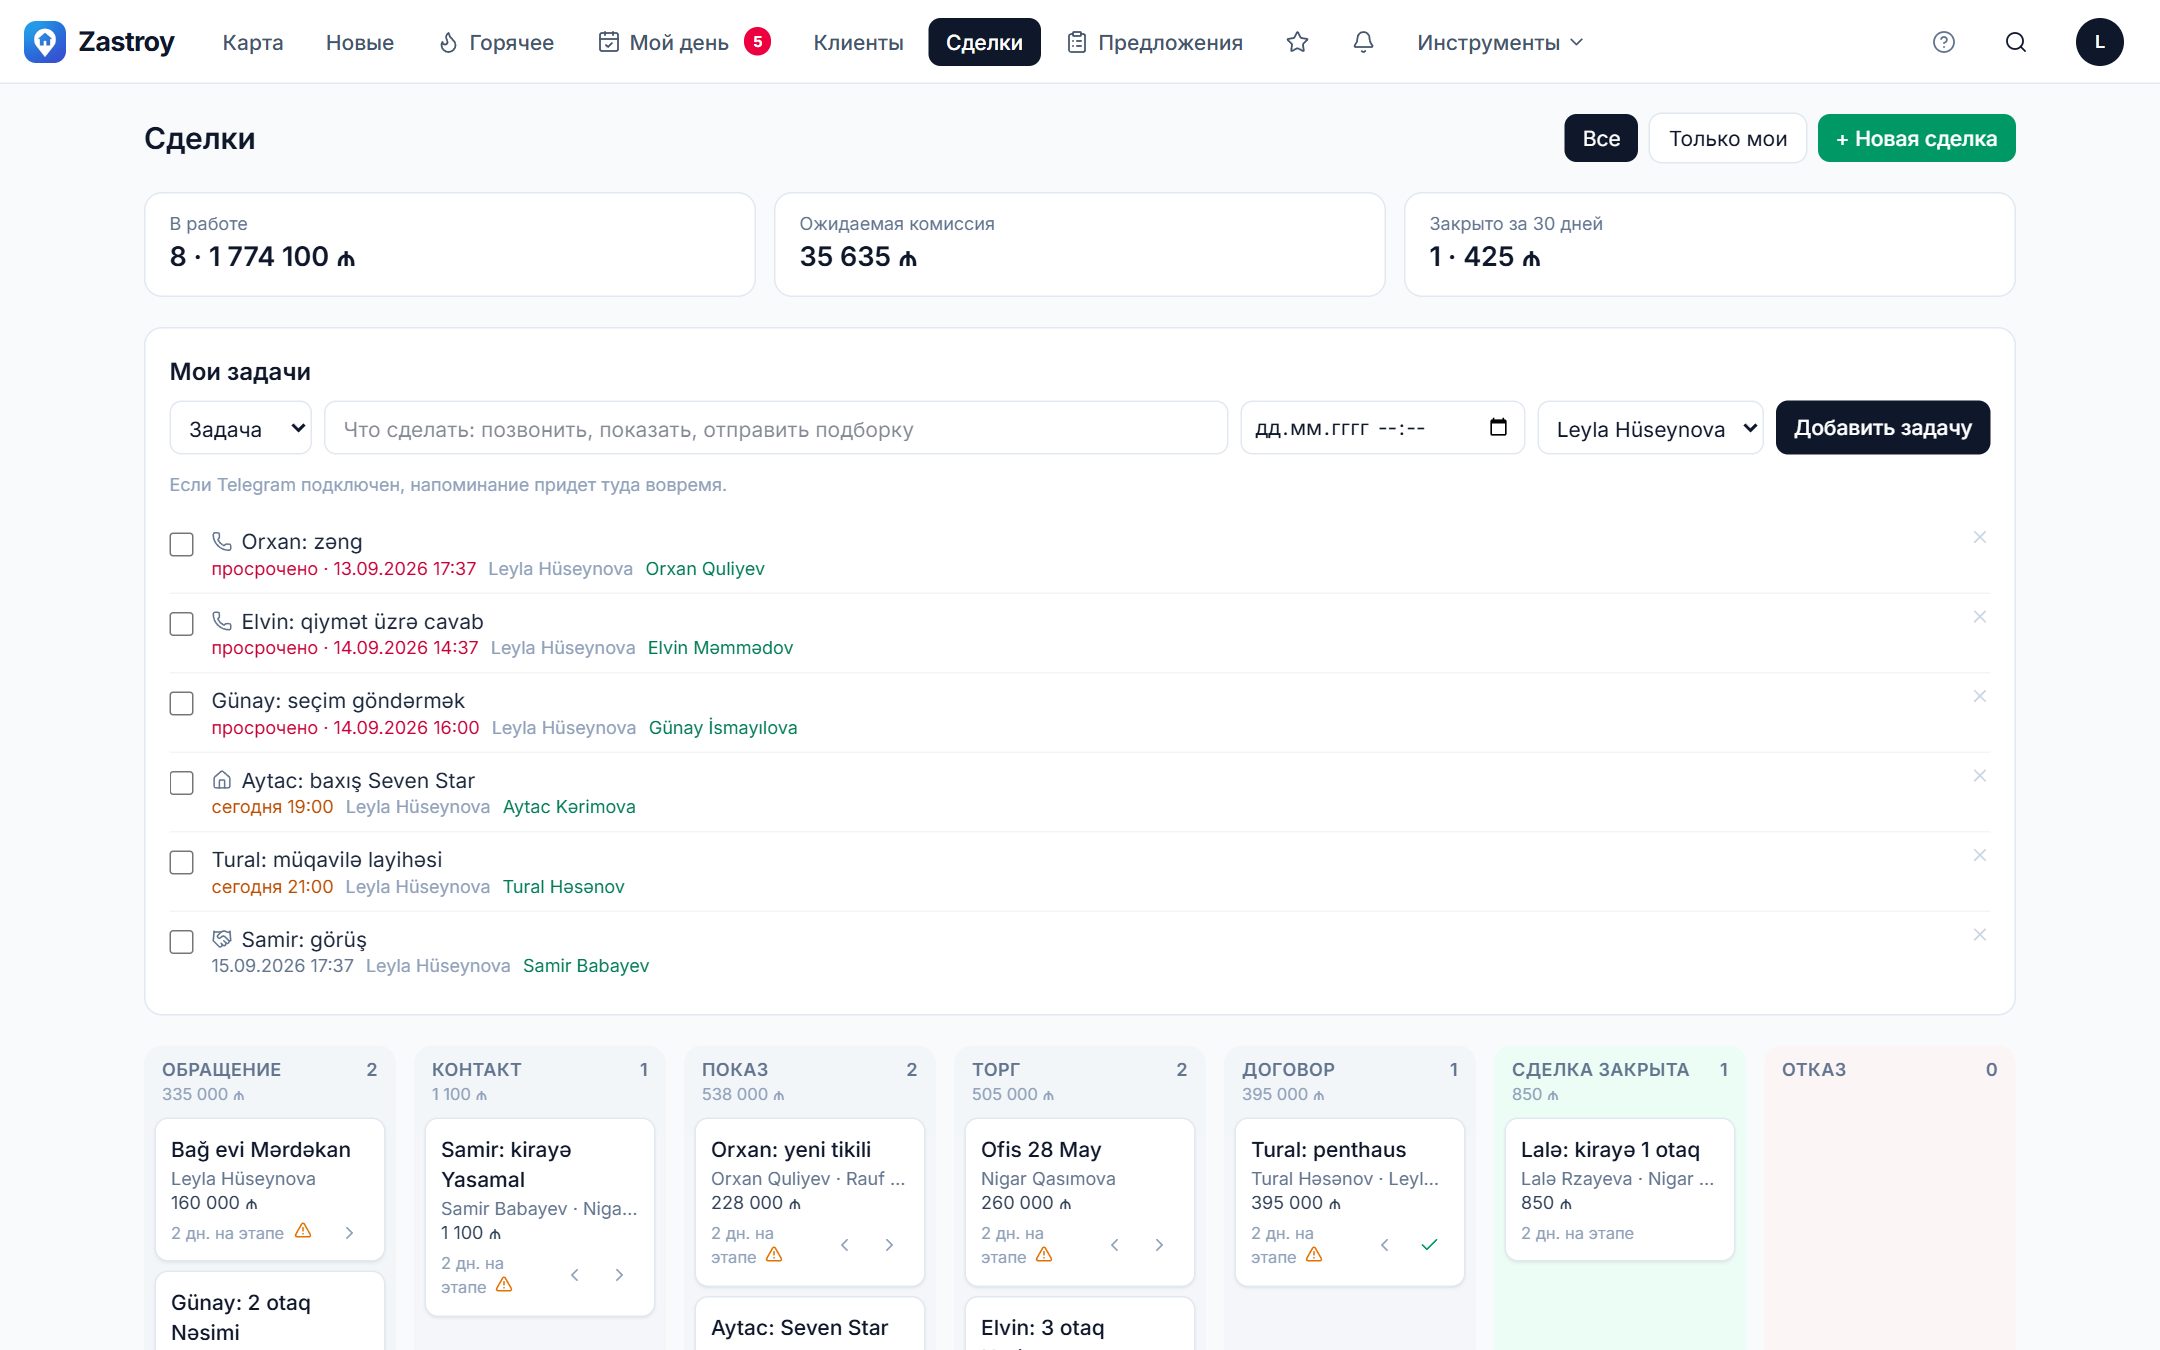Create a deal with Новая сделка

(1916, 138)
